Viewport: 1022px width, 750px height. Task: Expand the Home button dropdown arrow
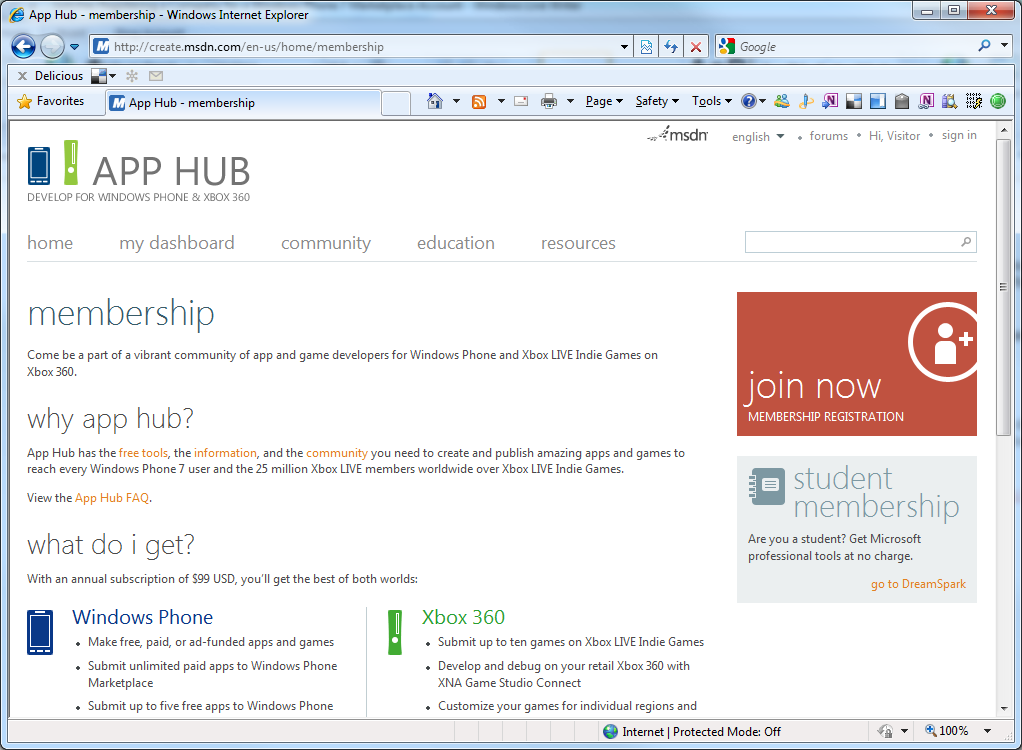point(456,101)
